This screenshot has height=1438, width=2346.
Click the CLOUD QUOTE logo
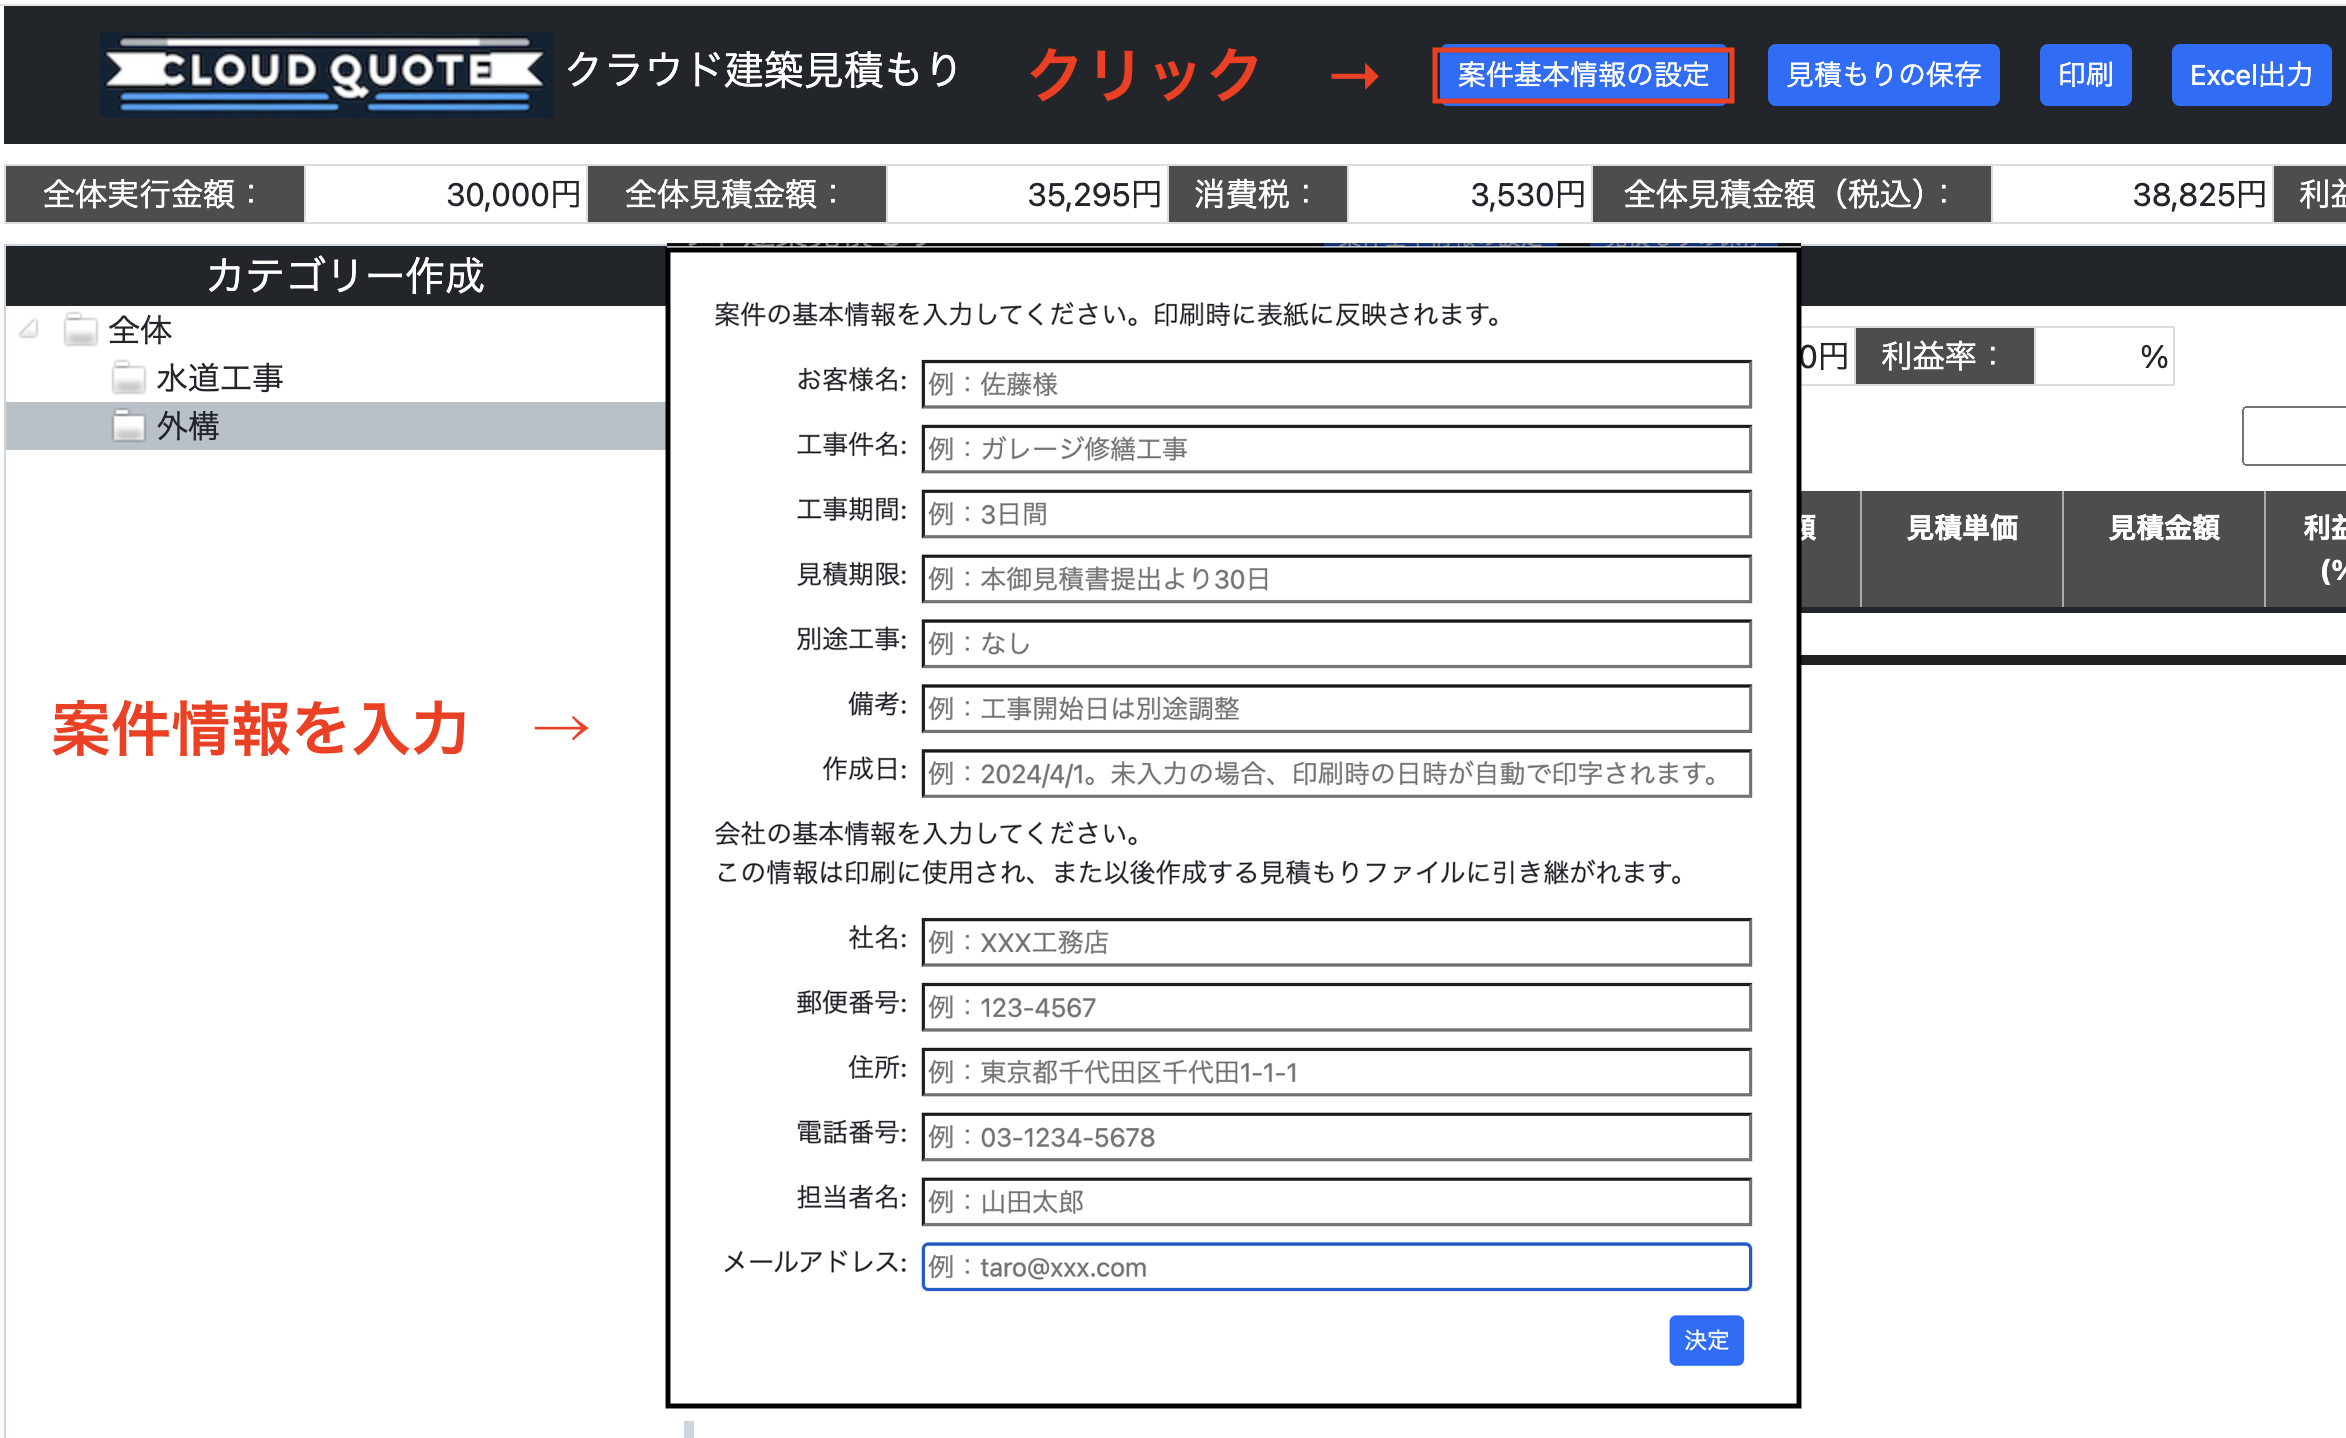coord(326,75)
